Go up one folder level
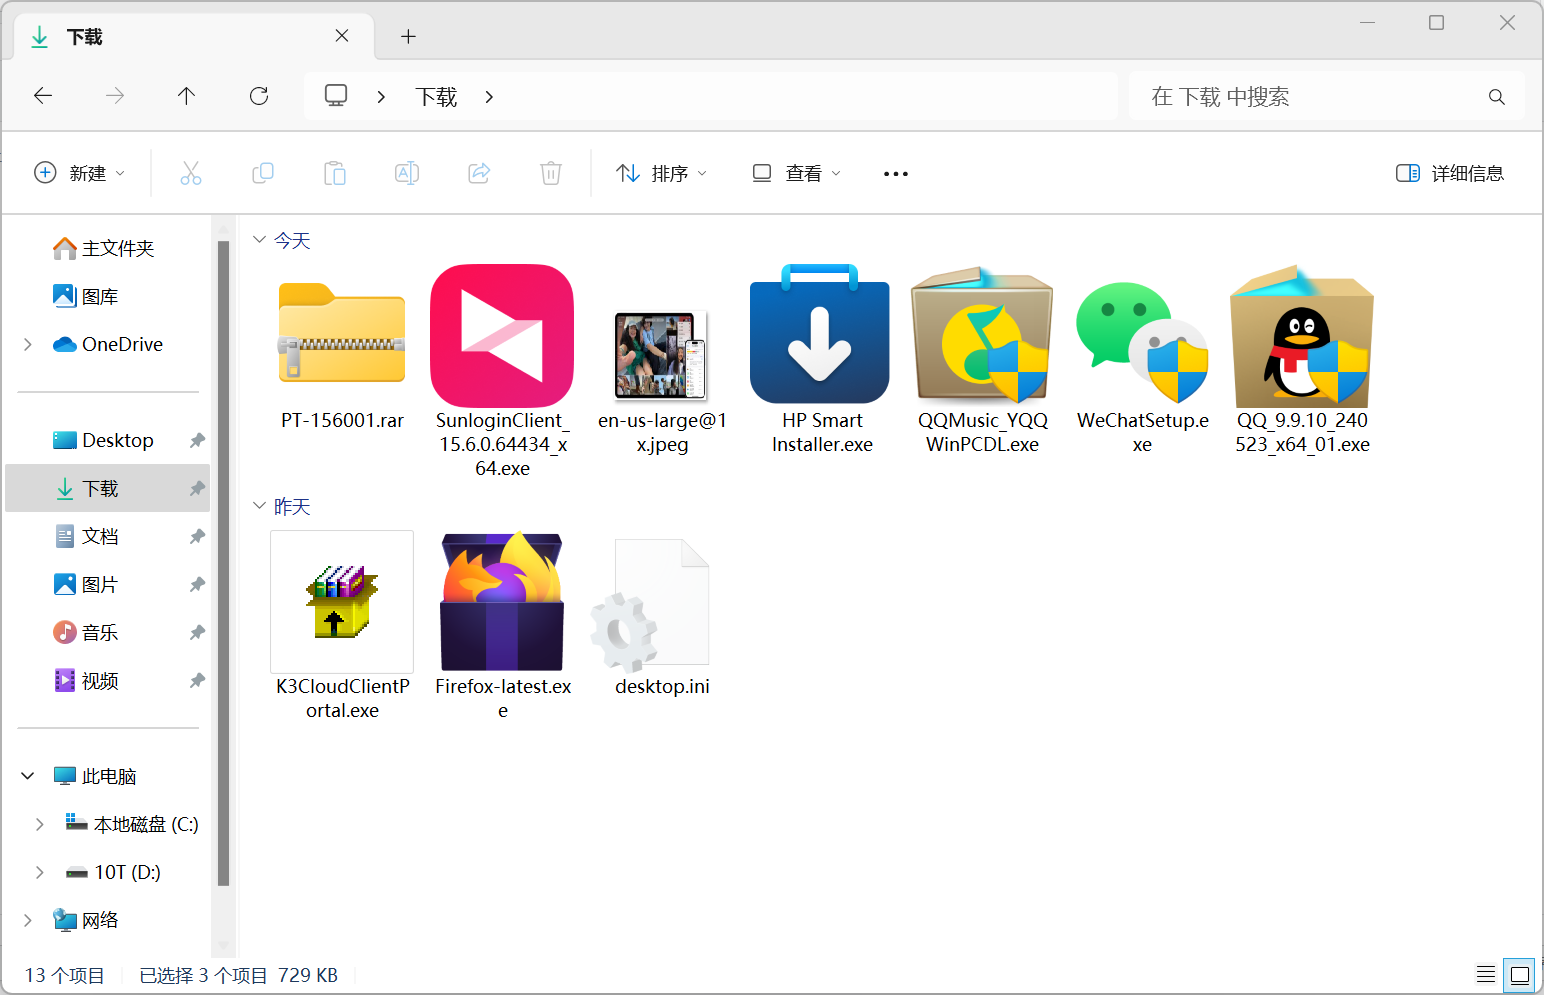The image size is (1544, 995). 186,96
